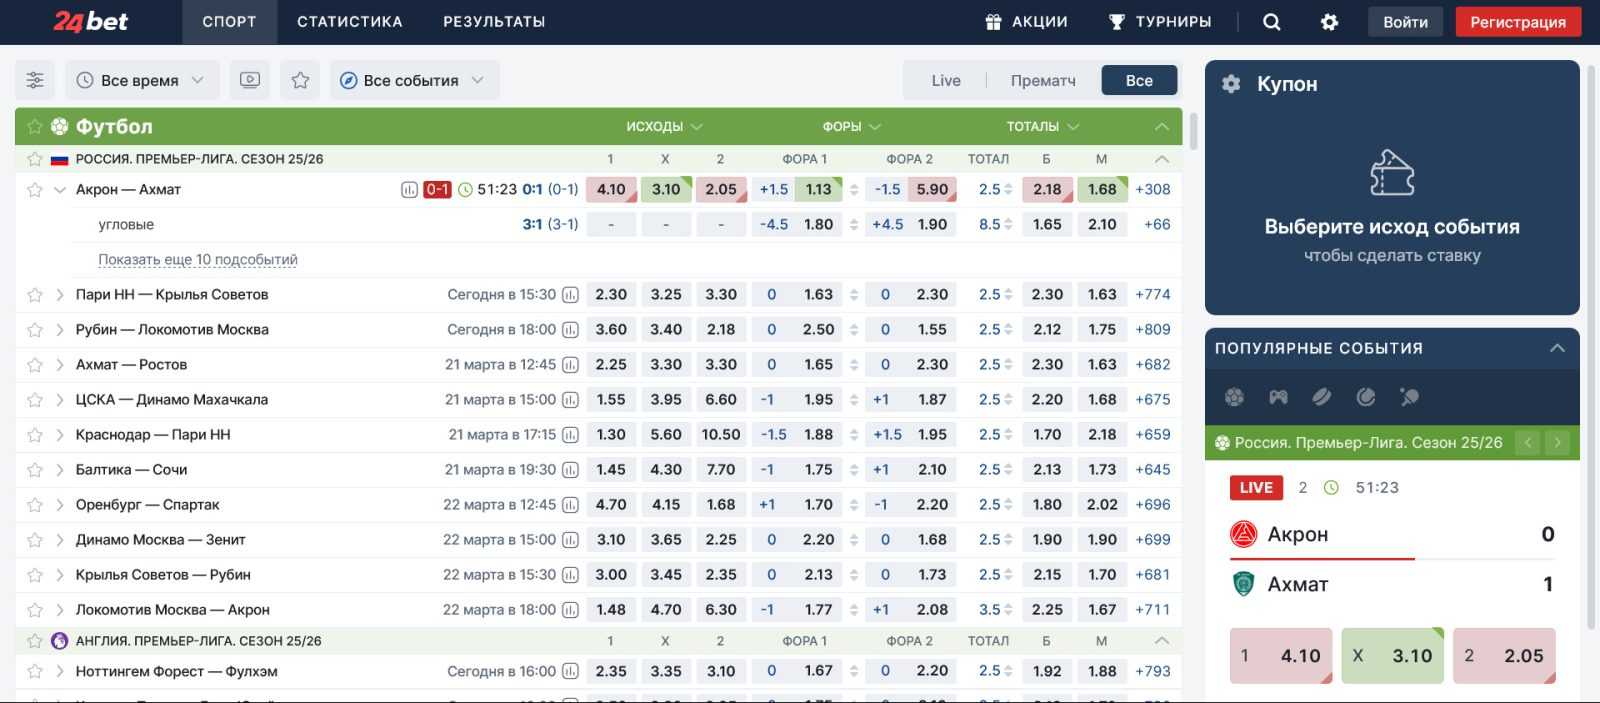This screenshot has height=703, width=1600.
Task: Open statistics icon for Акрон — Ахмат
Action: [x=409, y=189]
